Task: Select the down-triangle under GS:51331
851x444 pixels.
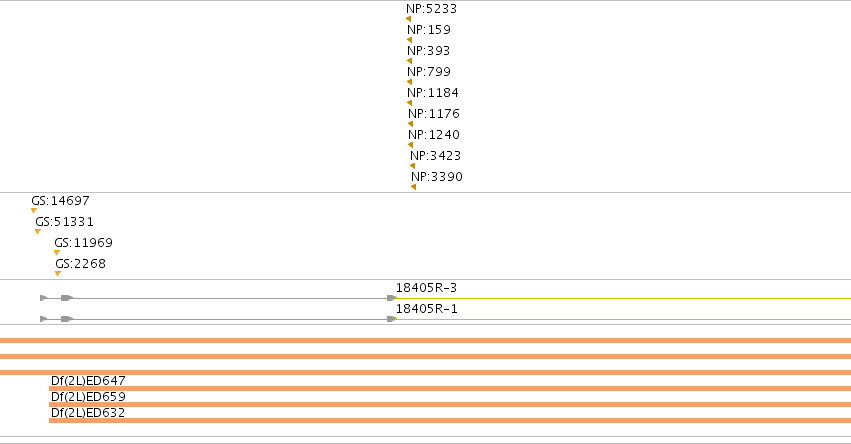Action: tap(38, 232)
